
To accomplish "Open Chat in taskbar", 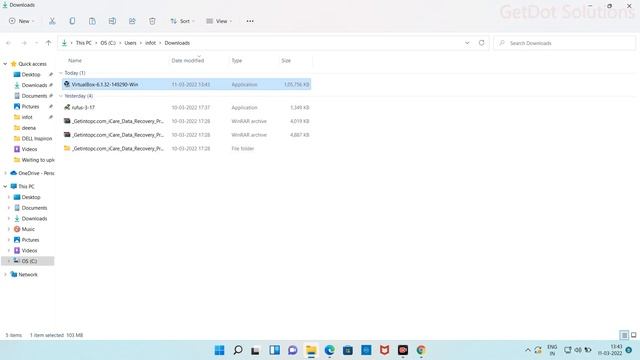I will pyautogui.click(x=293, y=350).
